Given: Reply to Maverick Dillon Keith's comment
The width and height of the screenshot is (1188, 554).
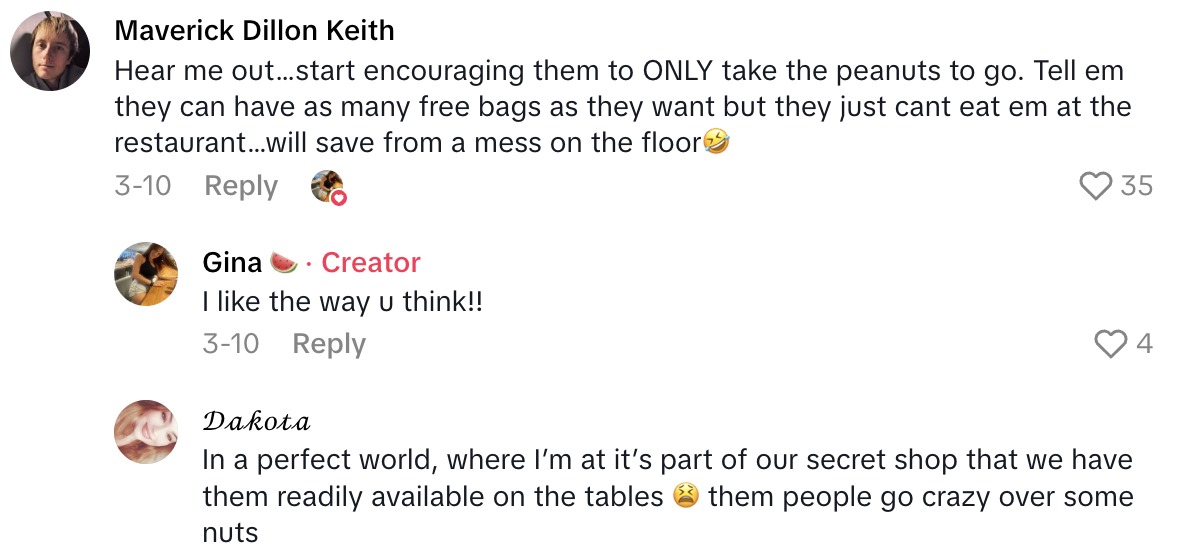Looking at the screenshot, I should tap(241, 186).
